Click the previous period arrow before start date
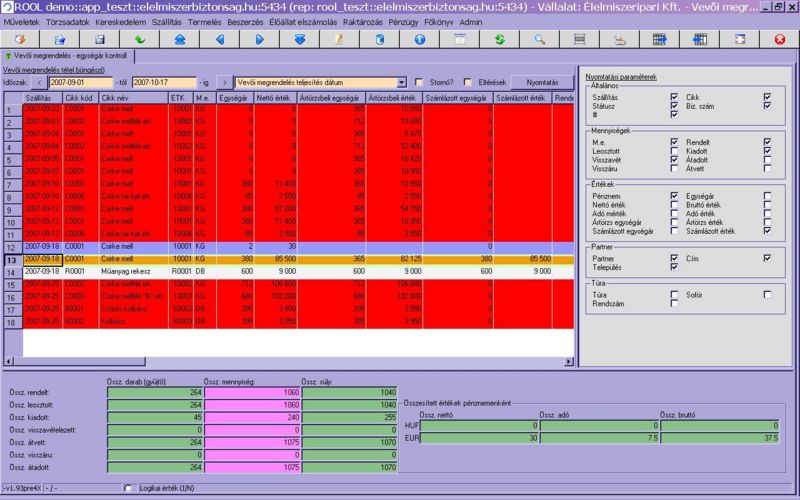Image resolution: width=800 pixels, height=500 pixels. pyautogui.click(x=39, y=82)
